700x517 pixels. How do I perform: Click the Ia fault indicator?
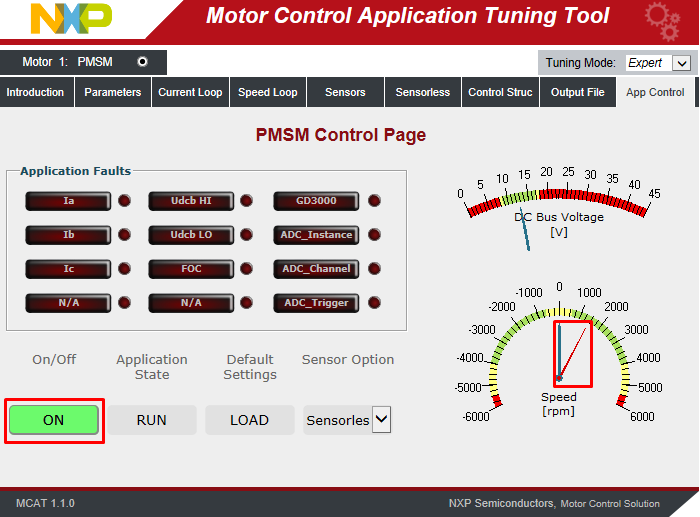pos(68,201)
